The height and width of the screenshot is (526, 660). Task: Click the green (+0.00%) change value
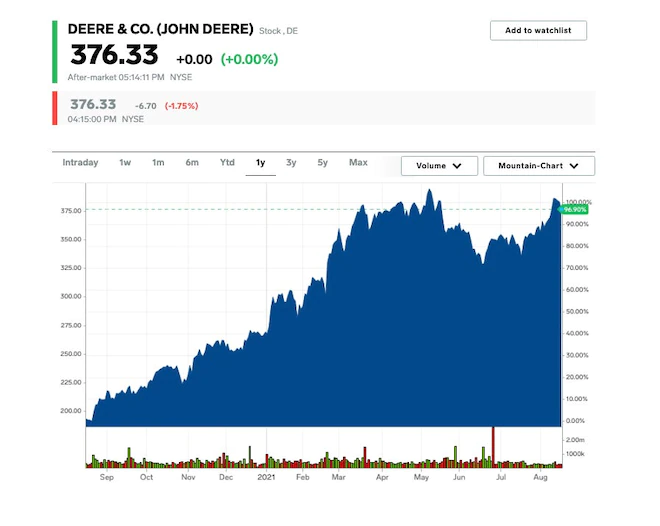(250, 59)
